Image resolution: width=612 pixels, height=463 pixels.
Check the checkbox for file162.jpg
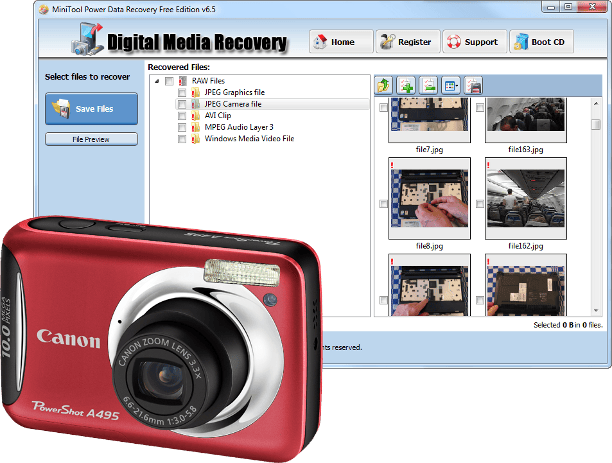pos(480,204)
